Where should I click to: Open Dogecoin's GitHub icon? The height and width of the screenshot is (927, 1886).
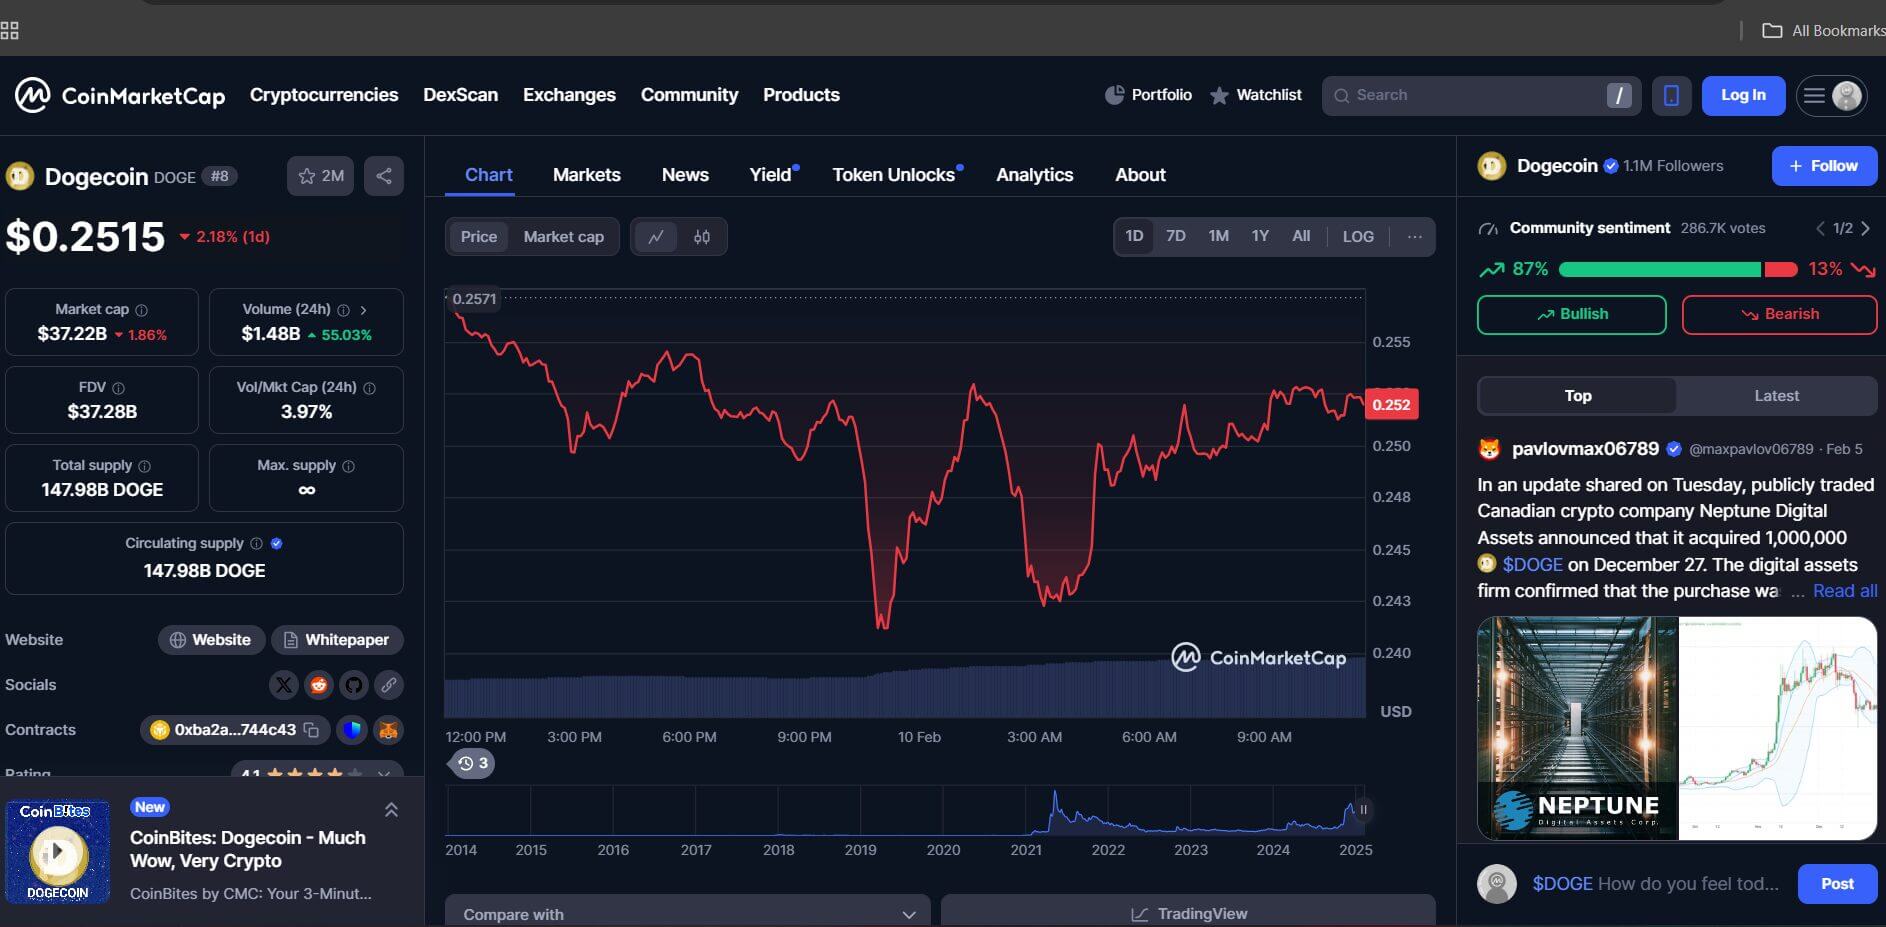pyautogui.click(x=354, y=685)
